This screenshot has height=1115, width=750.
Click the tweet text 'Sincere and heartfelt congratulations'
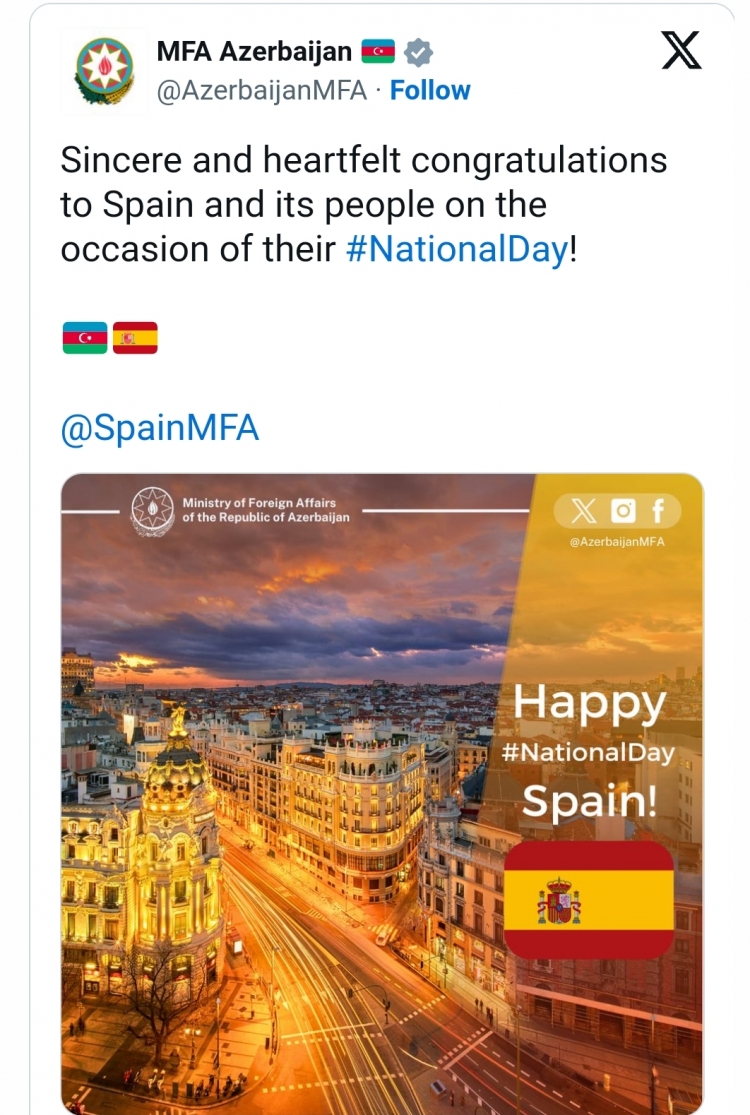point(364,160)
